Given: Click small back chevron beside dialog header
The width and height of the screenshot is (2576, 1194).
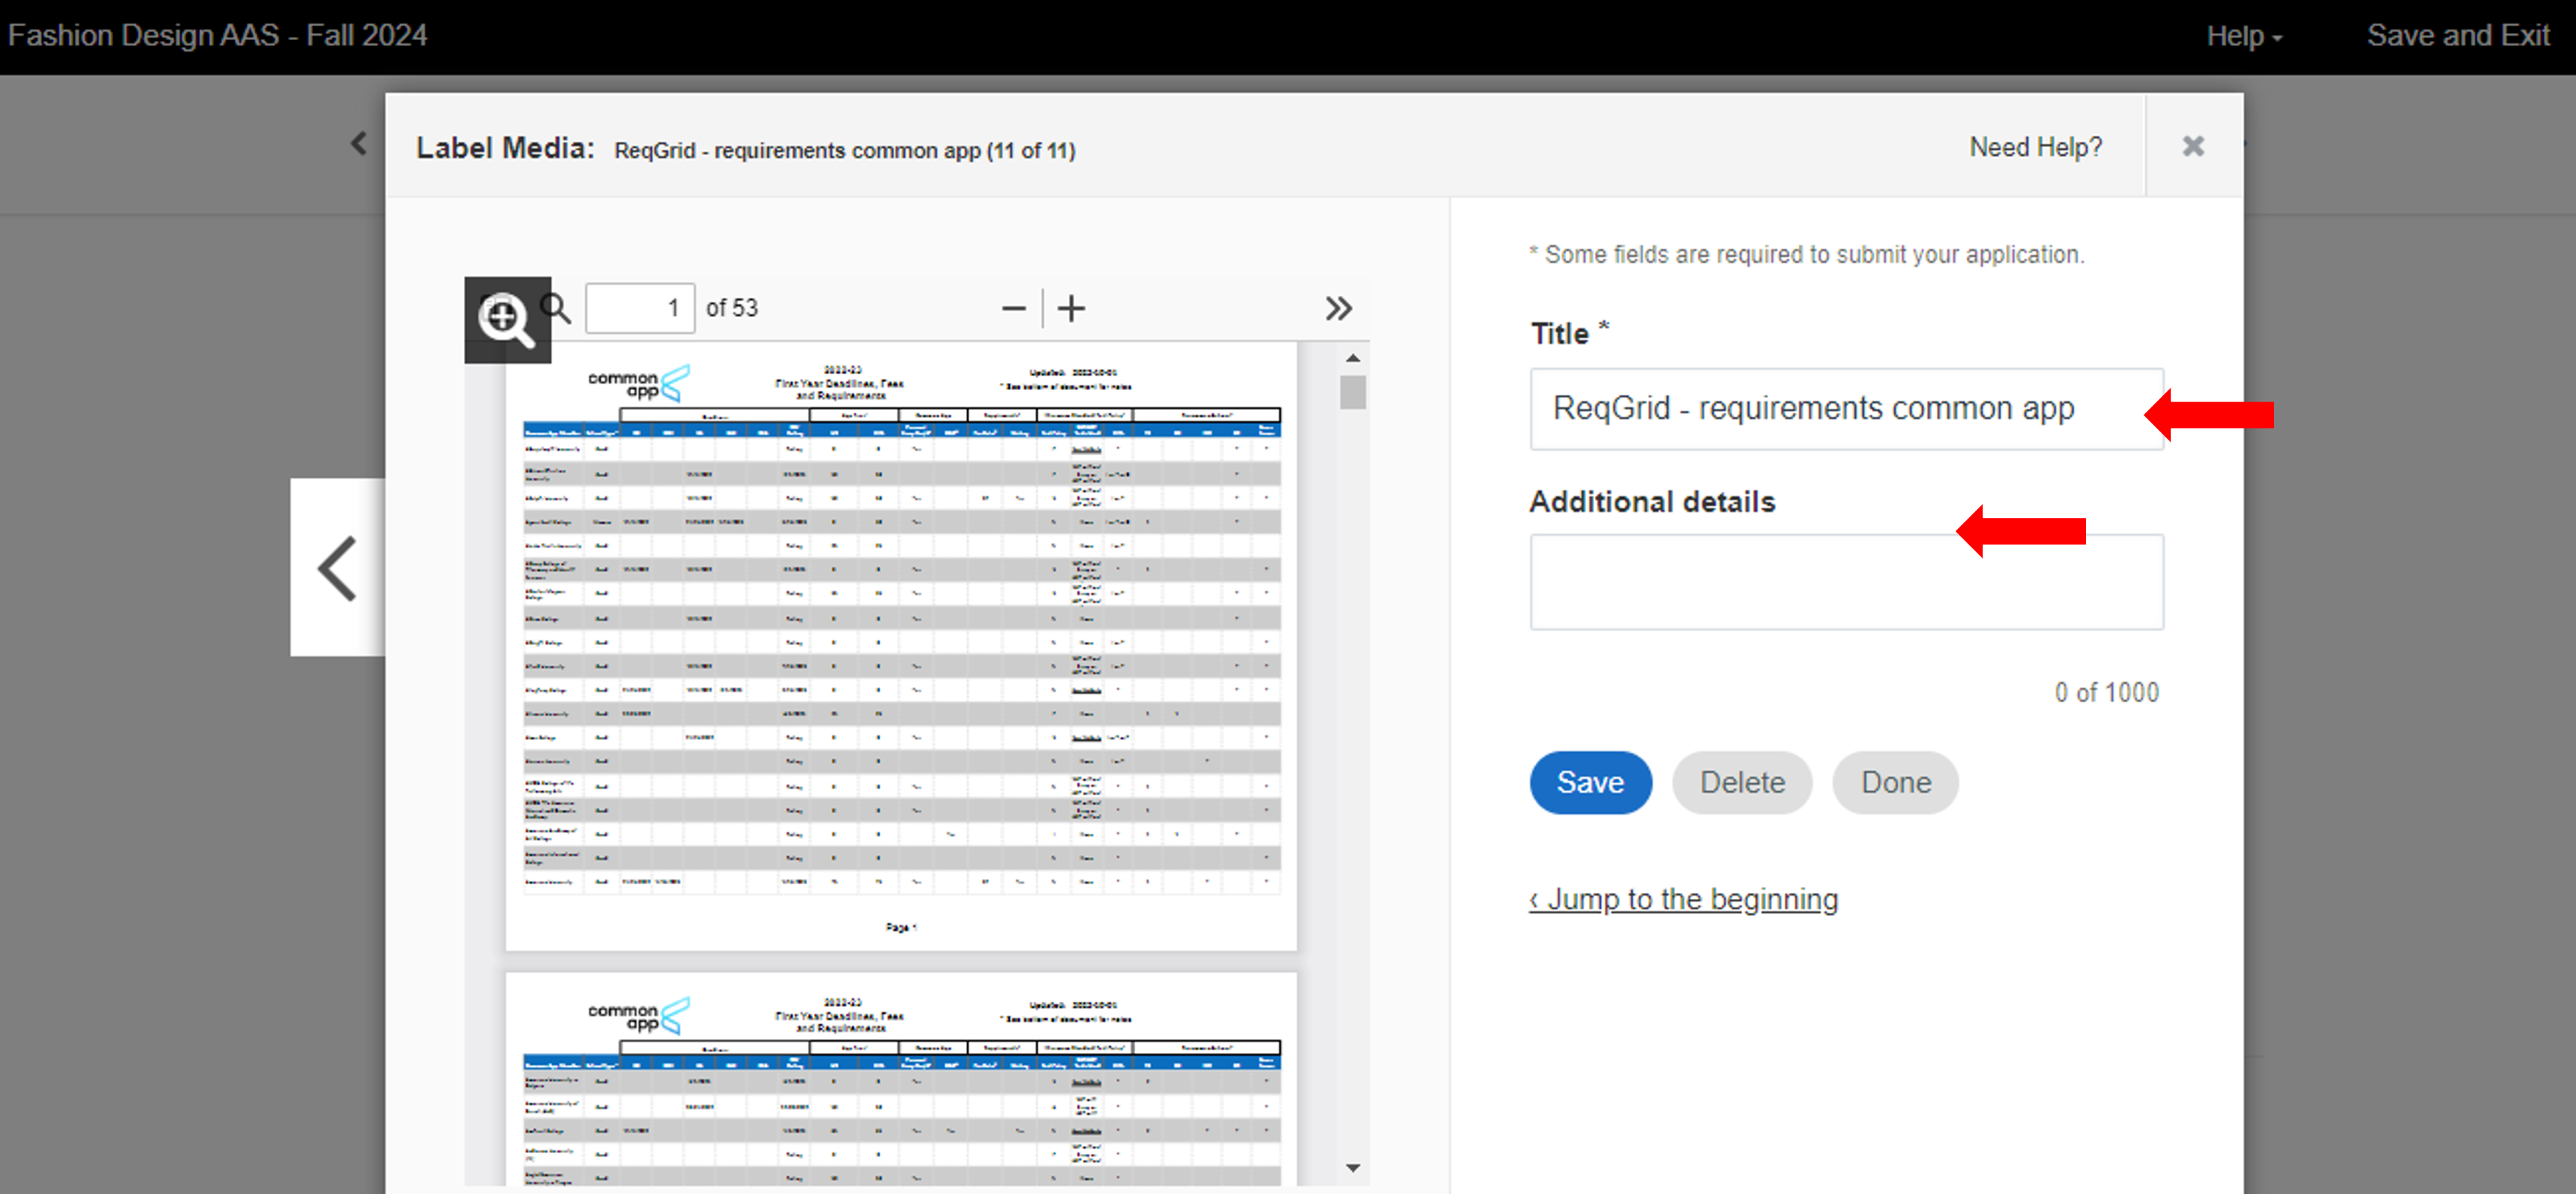Looking at the screenshot, I should pyautogui.click(x=358, y=144).
